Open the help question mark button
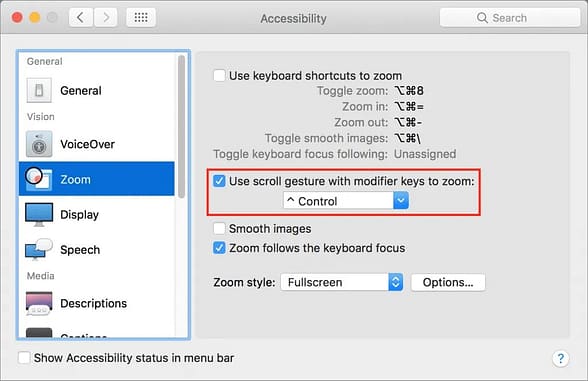The image size is (588, 381). (561, 358)
